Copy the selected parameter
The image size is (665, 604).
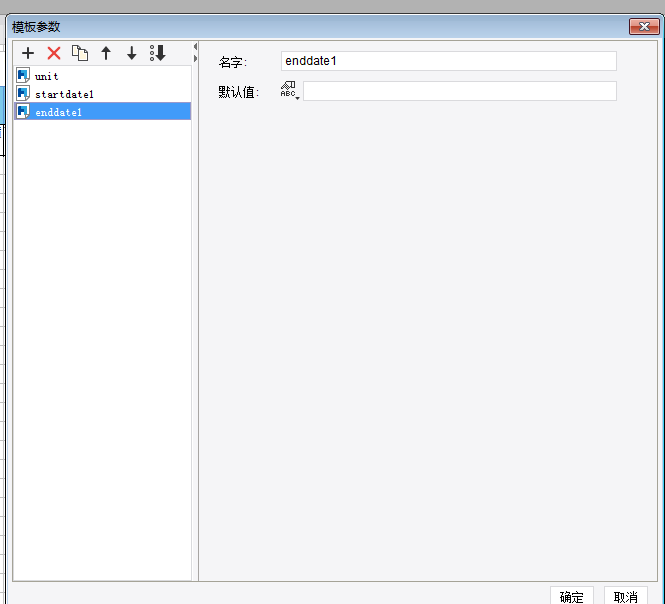(80, 53)
